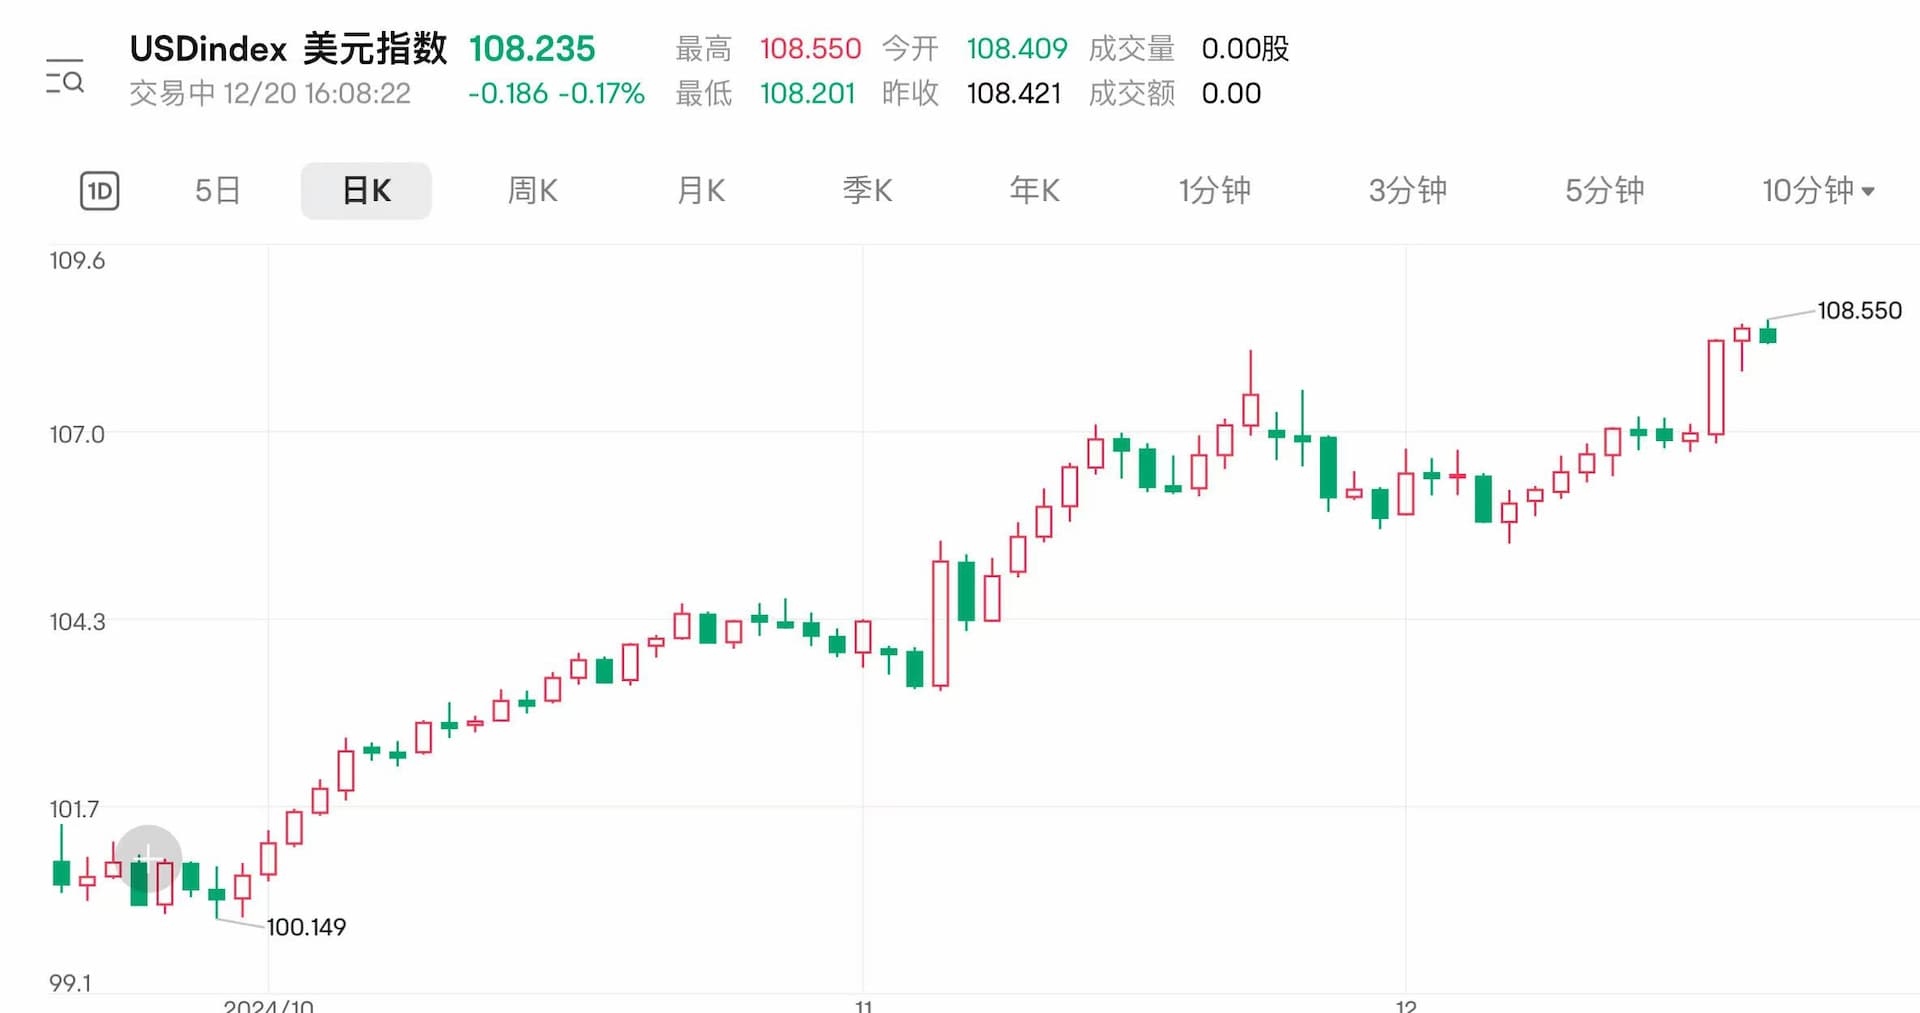Switch to the 5日 chart tab

[217, 191]
